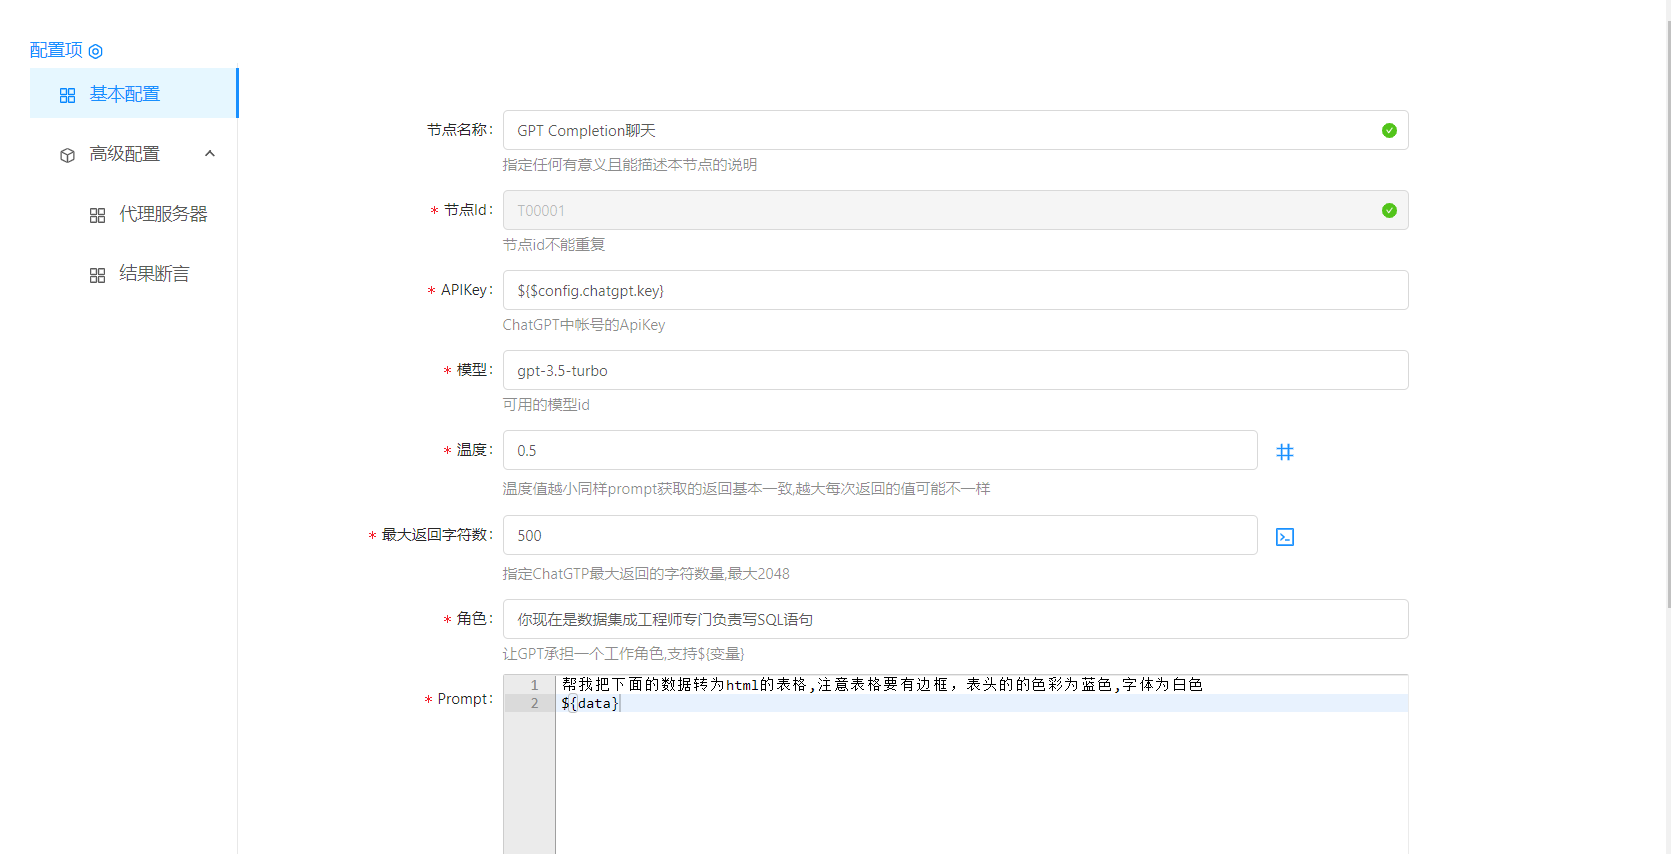Select 代理服务器 in the sidebar
The image size is (1671, 854).
click(x=163, y=214)
